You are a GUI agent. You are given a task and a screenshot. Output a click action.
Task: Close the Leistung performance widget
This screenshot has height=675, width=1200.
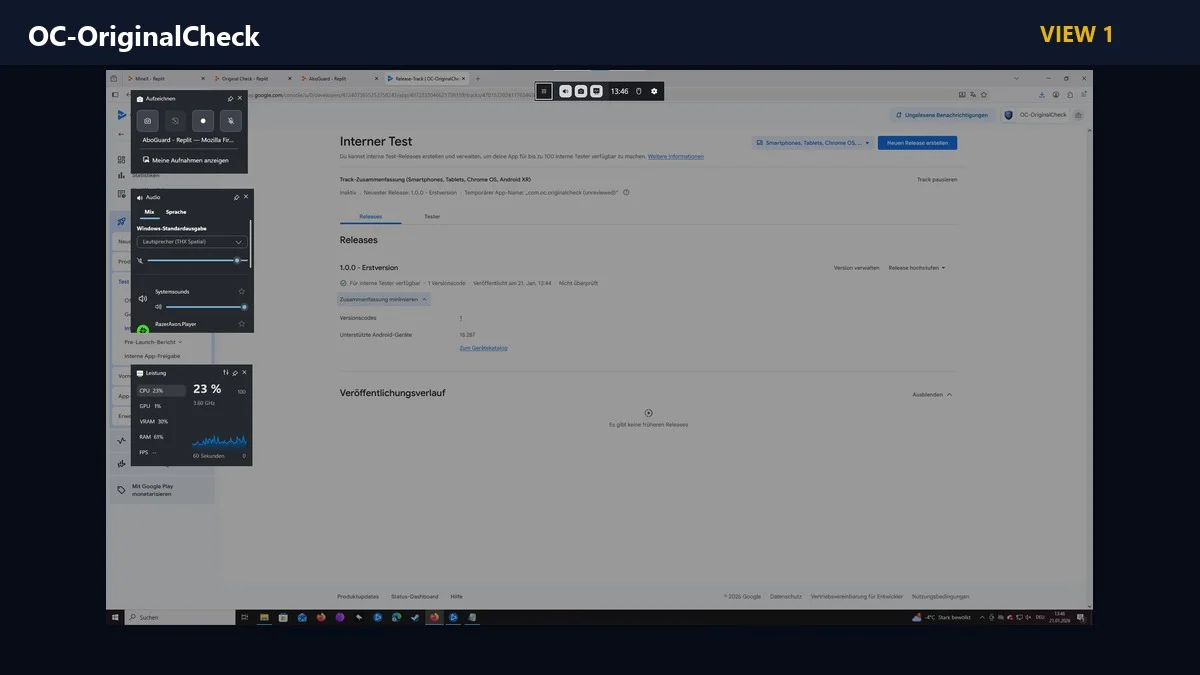pyautogui.click(x=244, y=372)
